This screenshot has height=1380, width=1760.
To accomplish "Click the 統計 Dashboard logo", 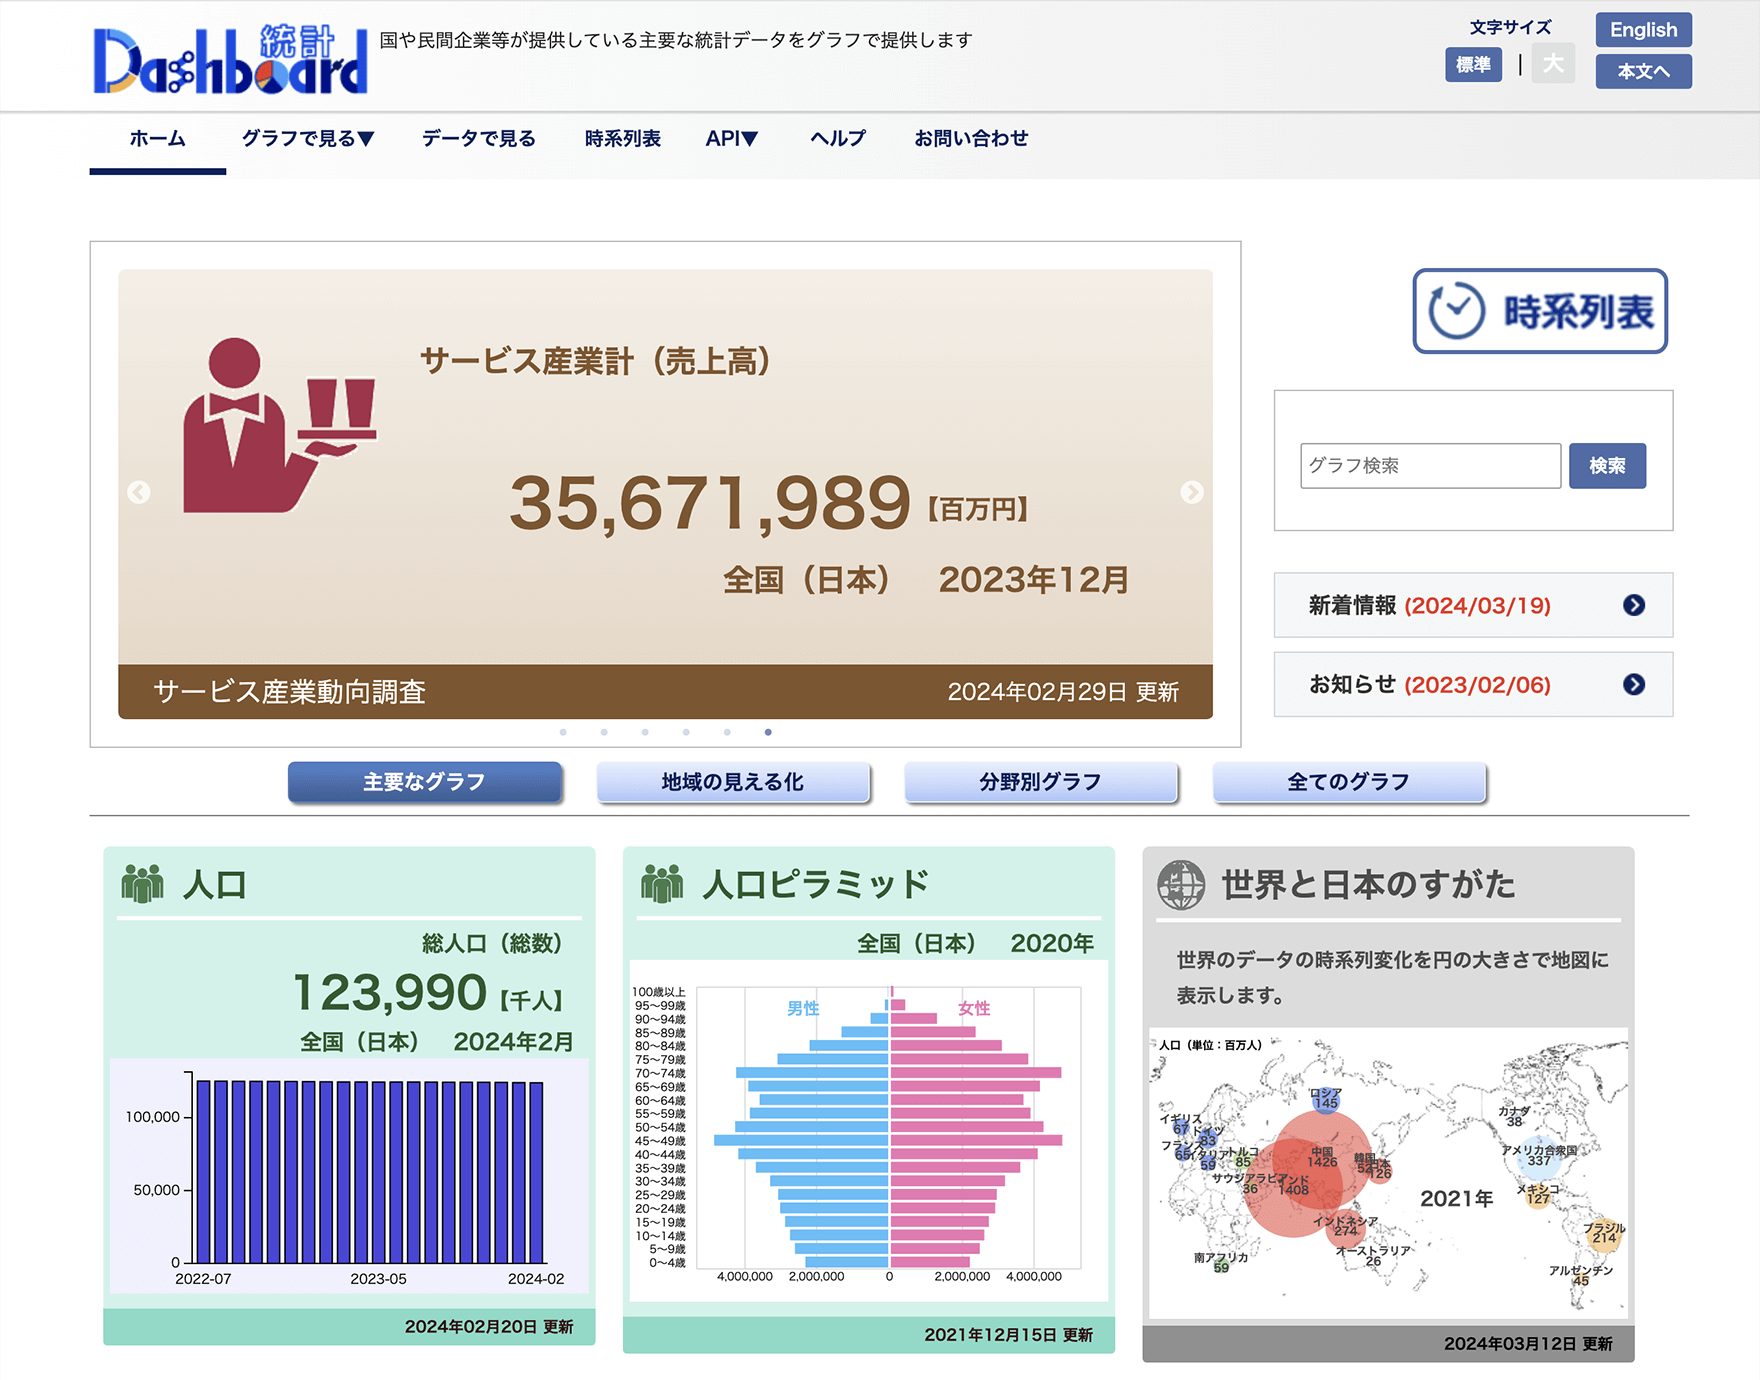I will pos(230,62).
